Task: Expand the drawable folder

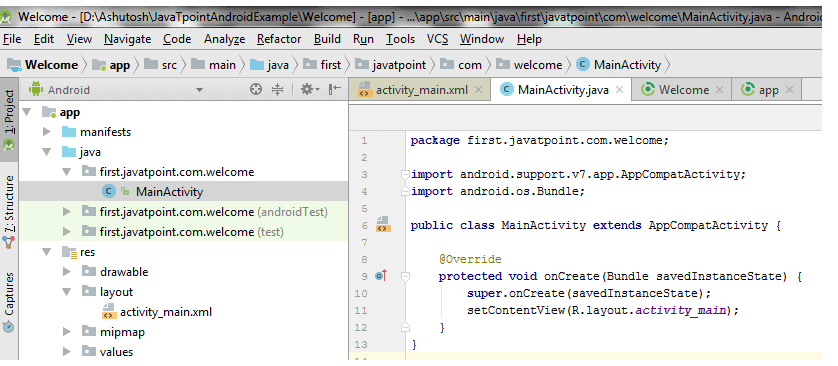Action: point(67,272)
